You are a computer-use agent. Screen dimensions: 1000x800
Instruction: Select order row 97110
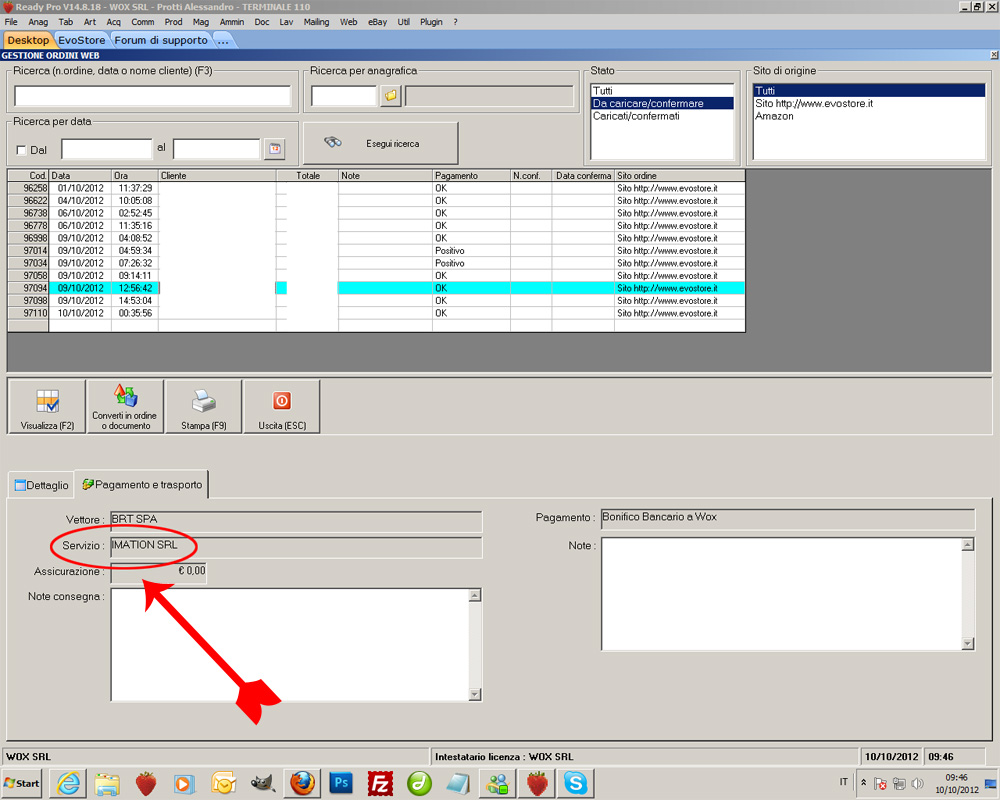click(x=376, y=313)
